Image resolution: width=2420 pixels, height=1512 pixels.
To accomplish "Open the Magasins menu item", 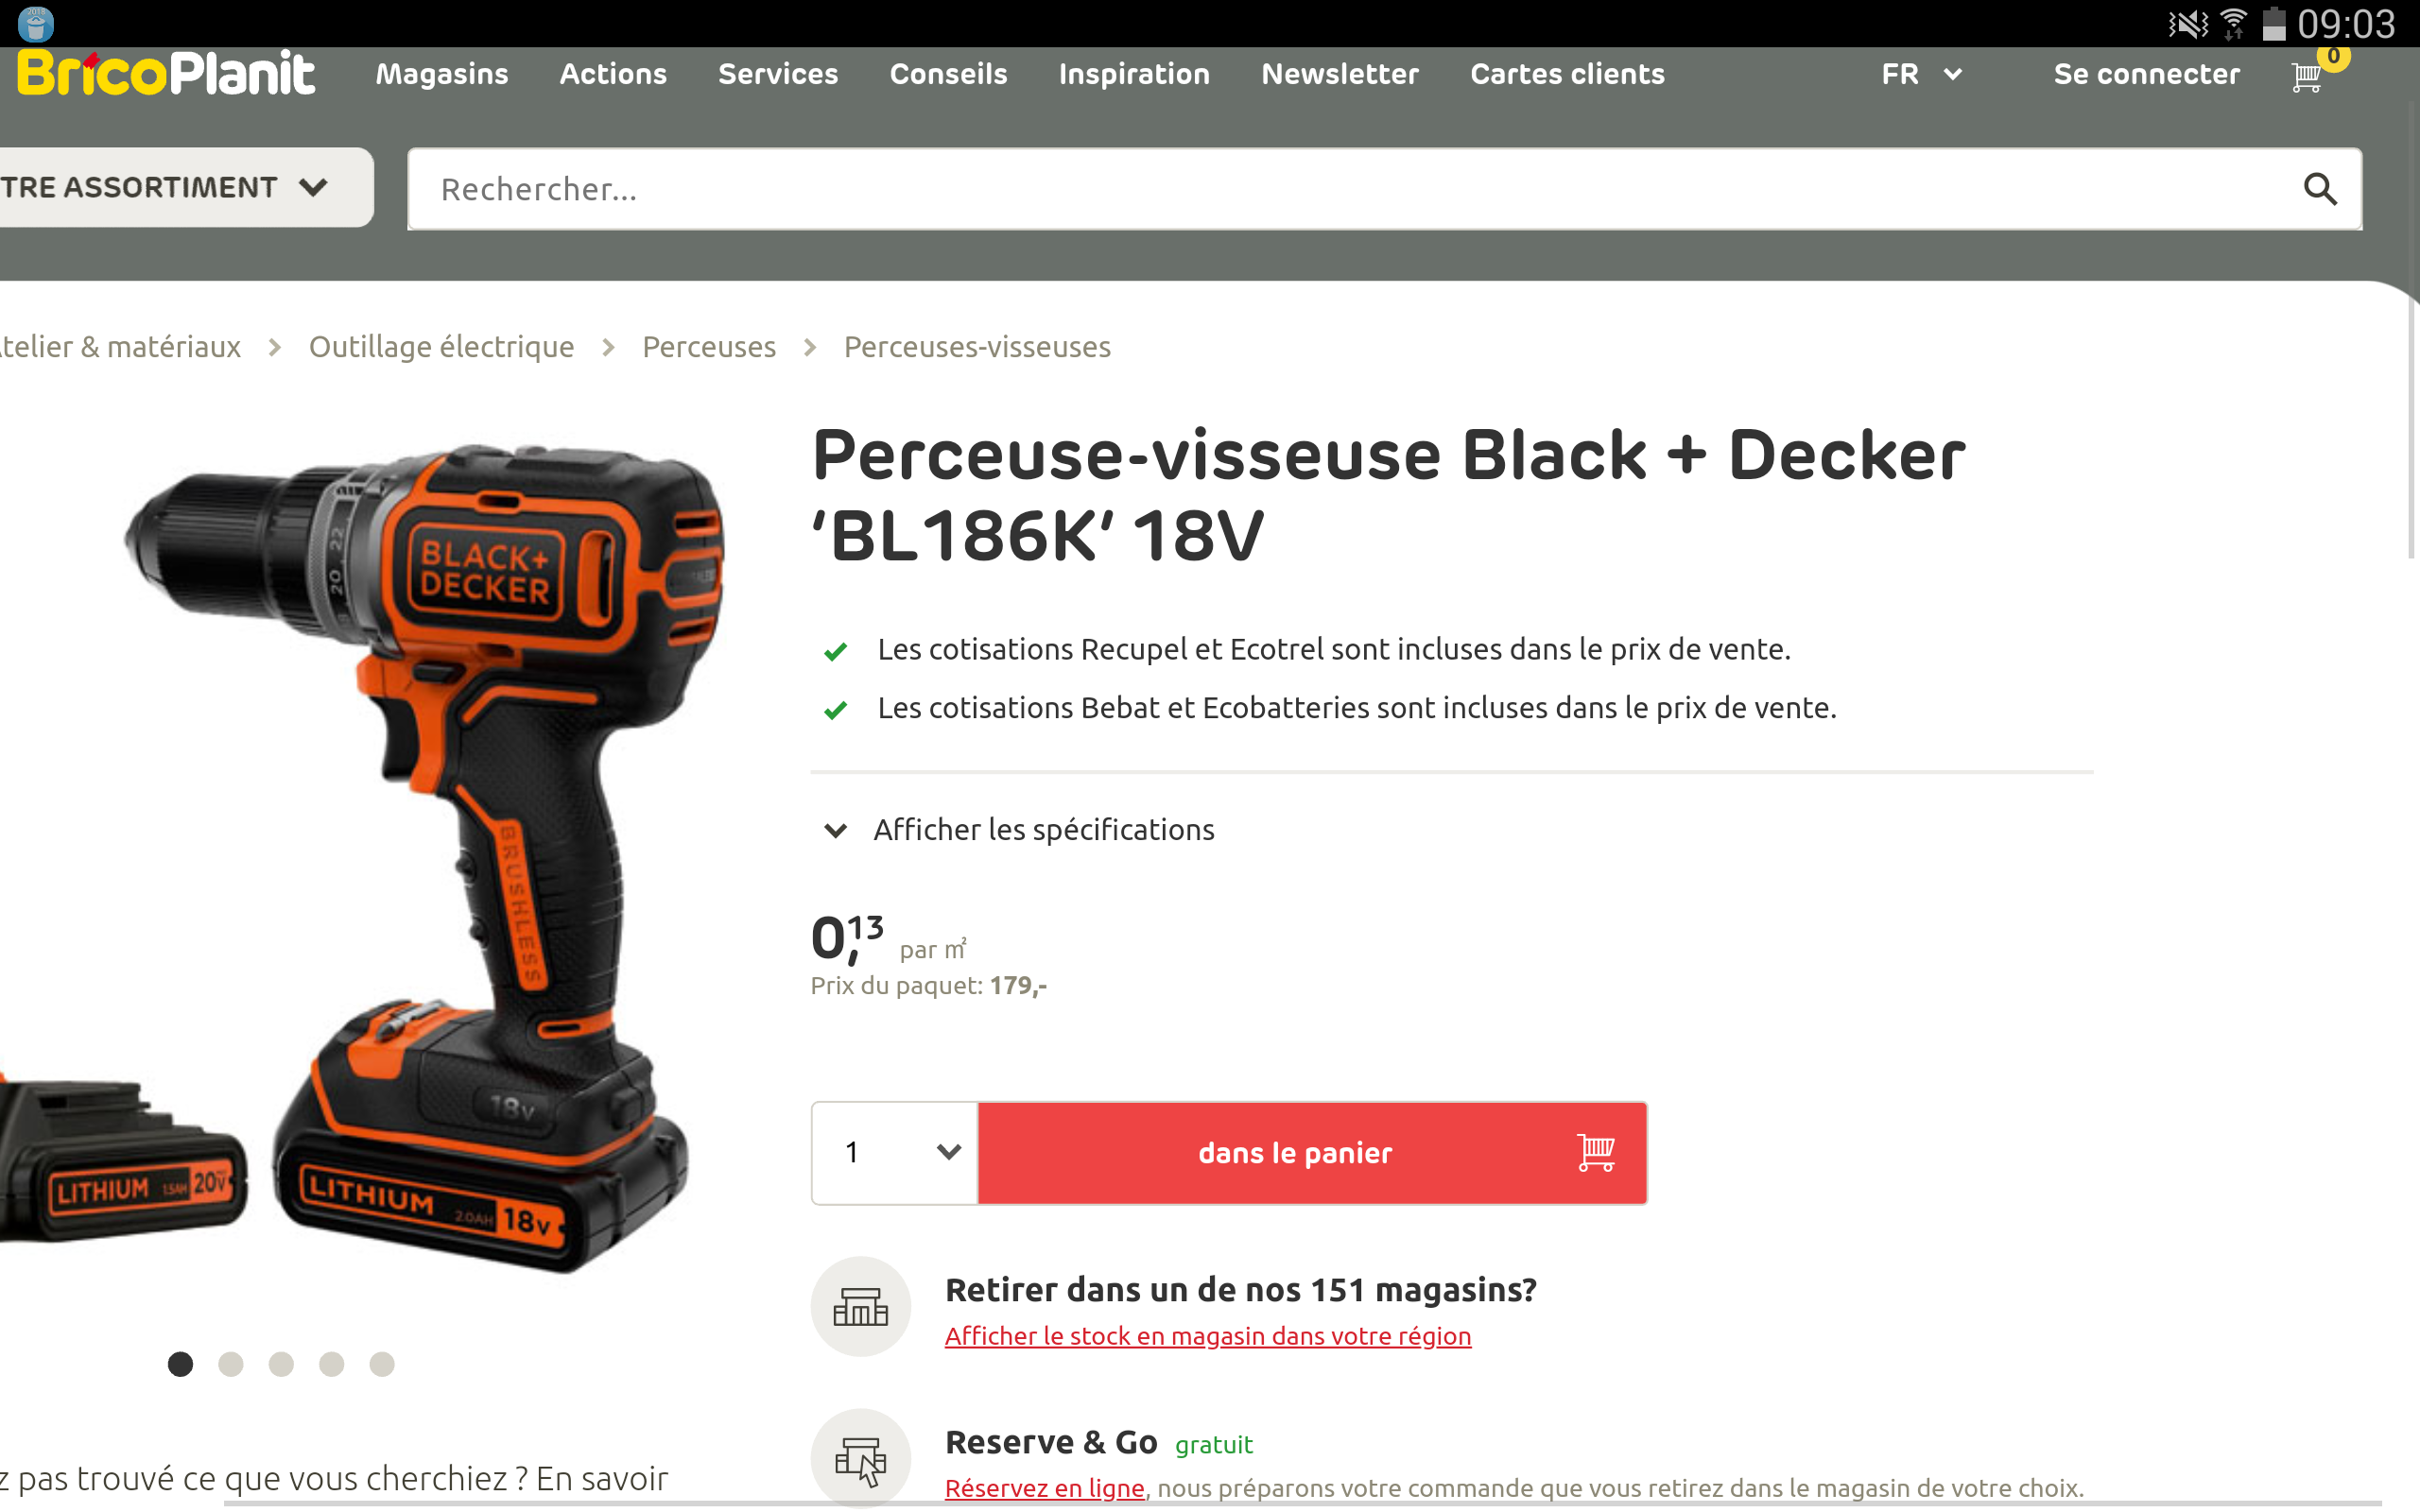I will (x=442, y=74).
